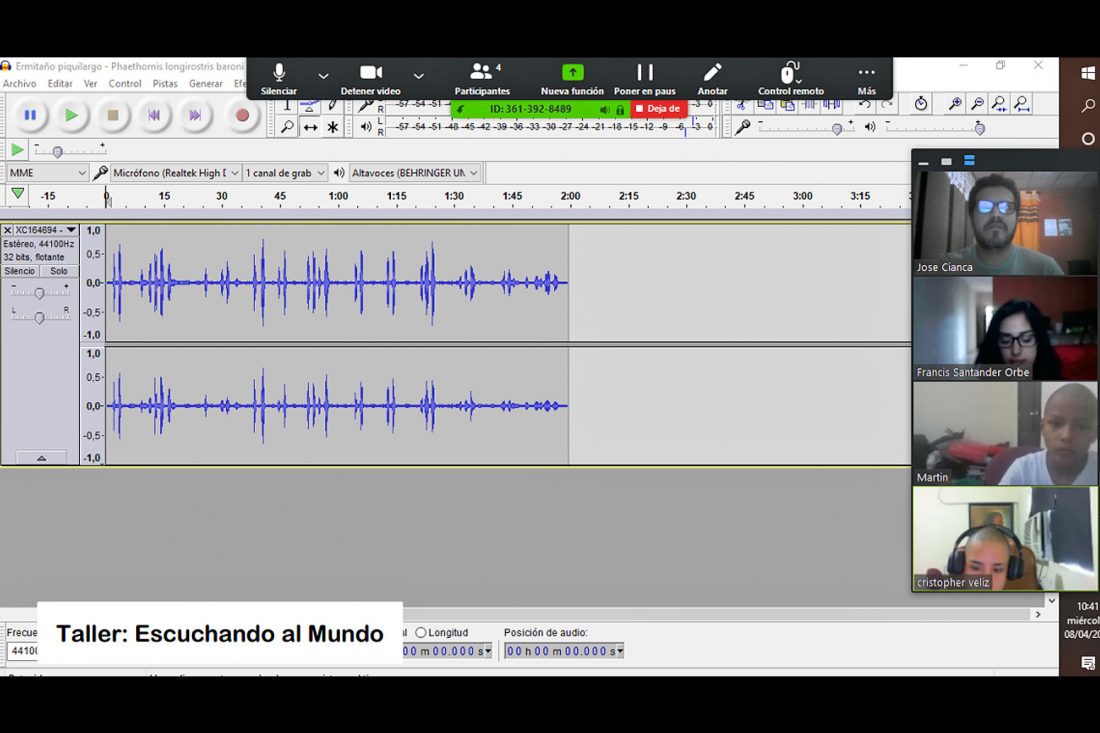
Task: Activate the Zoom magnifier tool
Action: tap(288, 127)
